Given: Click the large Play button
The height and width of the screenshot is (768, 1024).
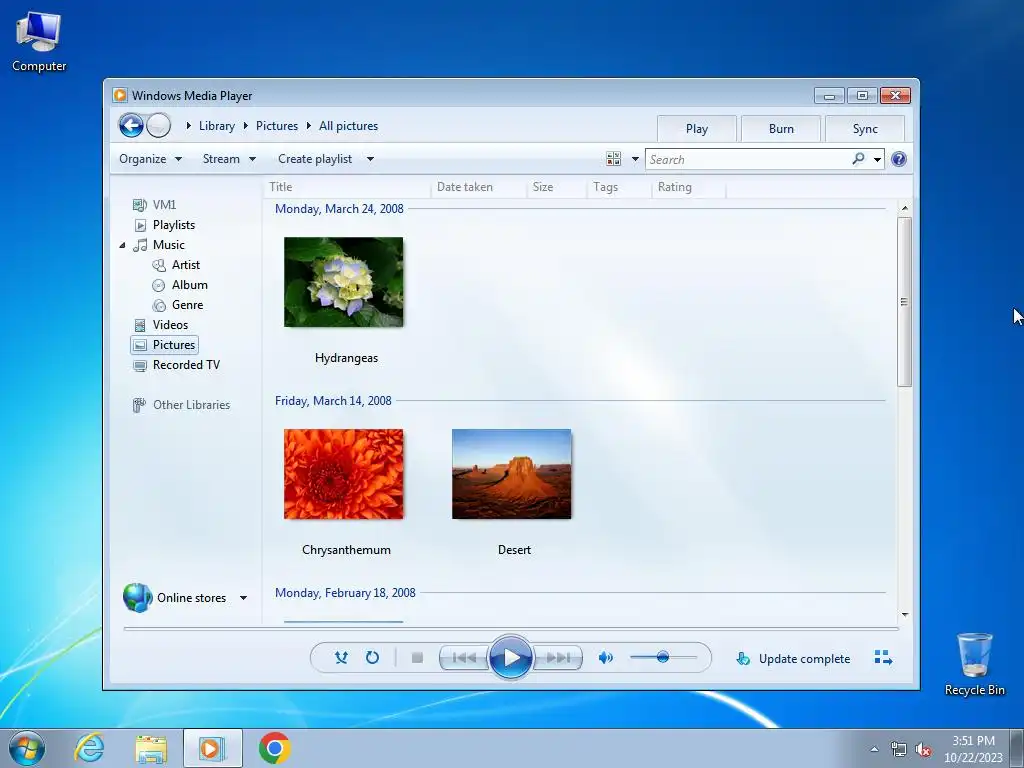Looking at the screenshot, I should [x=511, y=658].
